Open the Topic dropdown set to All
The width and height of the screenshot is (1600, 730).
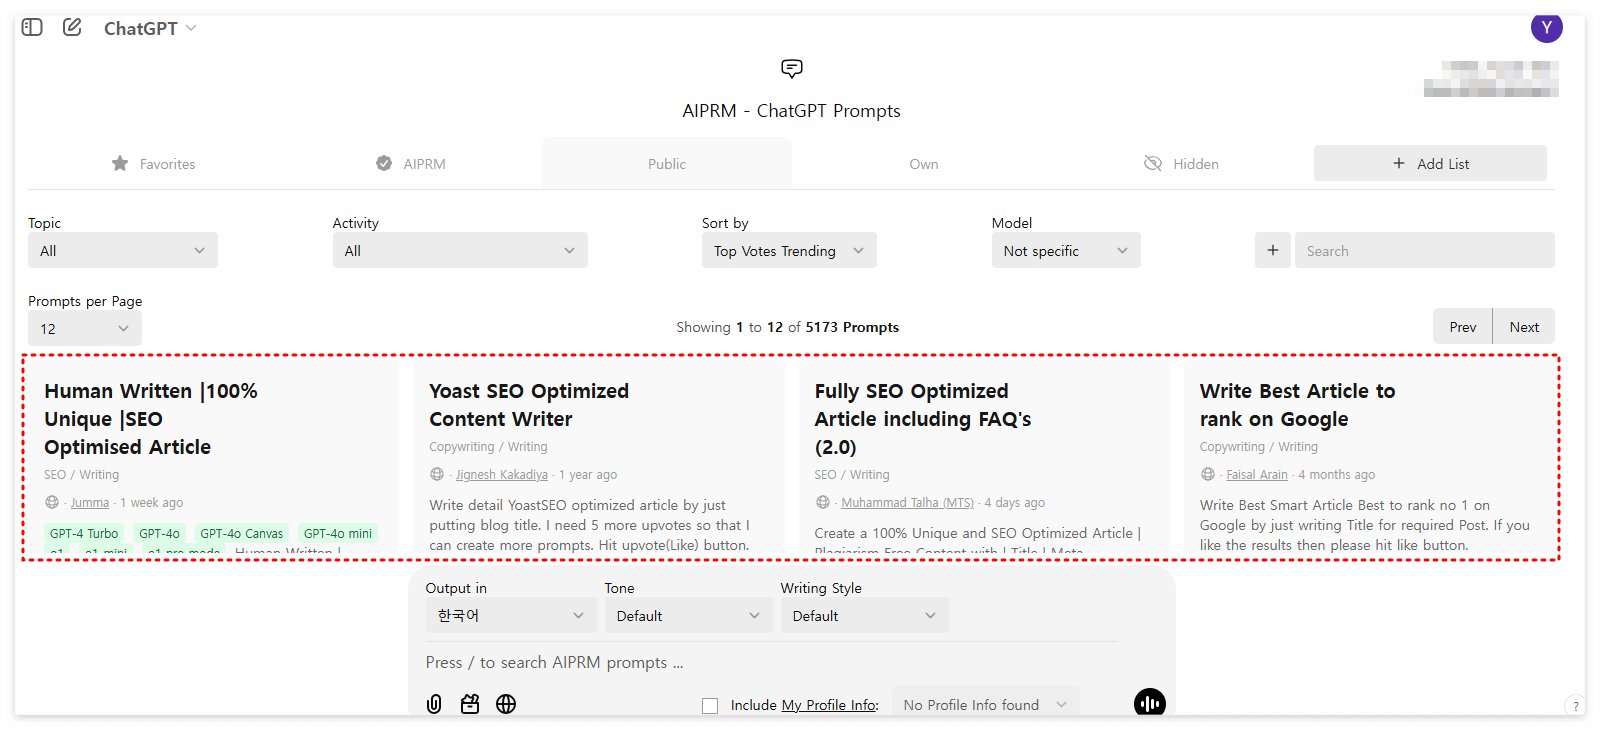click(123, 250)
